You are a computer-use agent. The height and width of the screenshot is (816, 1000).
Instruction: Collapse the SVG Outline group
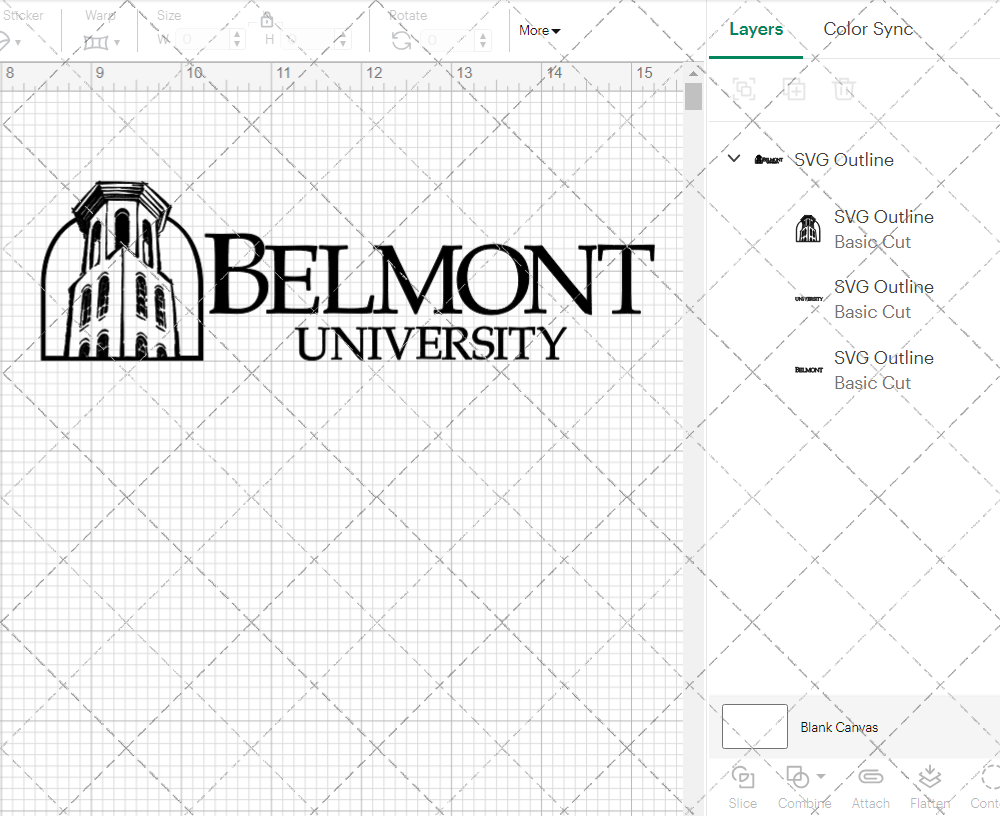733,158
